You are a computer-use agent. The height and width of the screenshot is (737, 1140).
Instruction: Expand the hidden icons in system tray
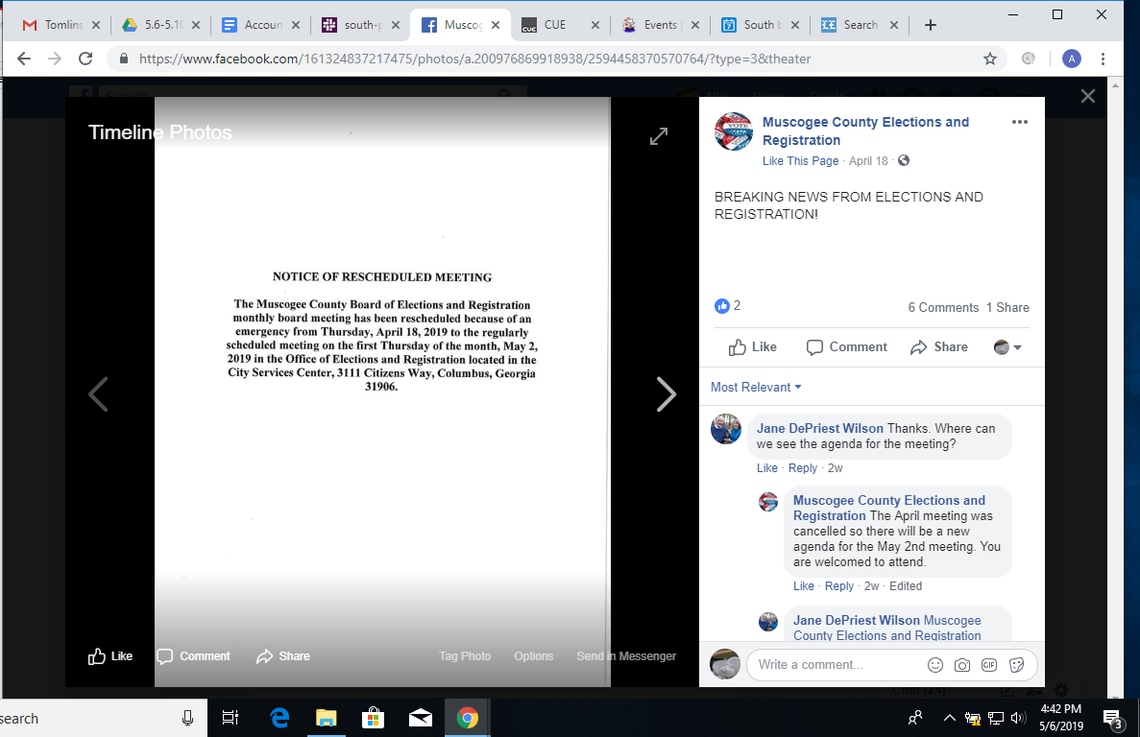click(948, 717)
